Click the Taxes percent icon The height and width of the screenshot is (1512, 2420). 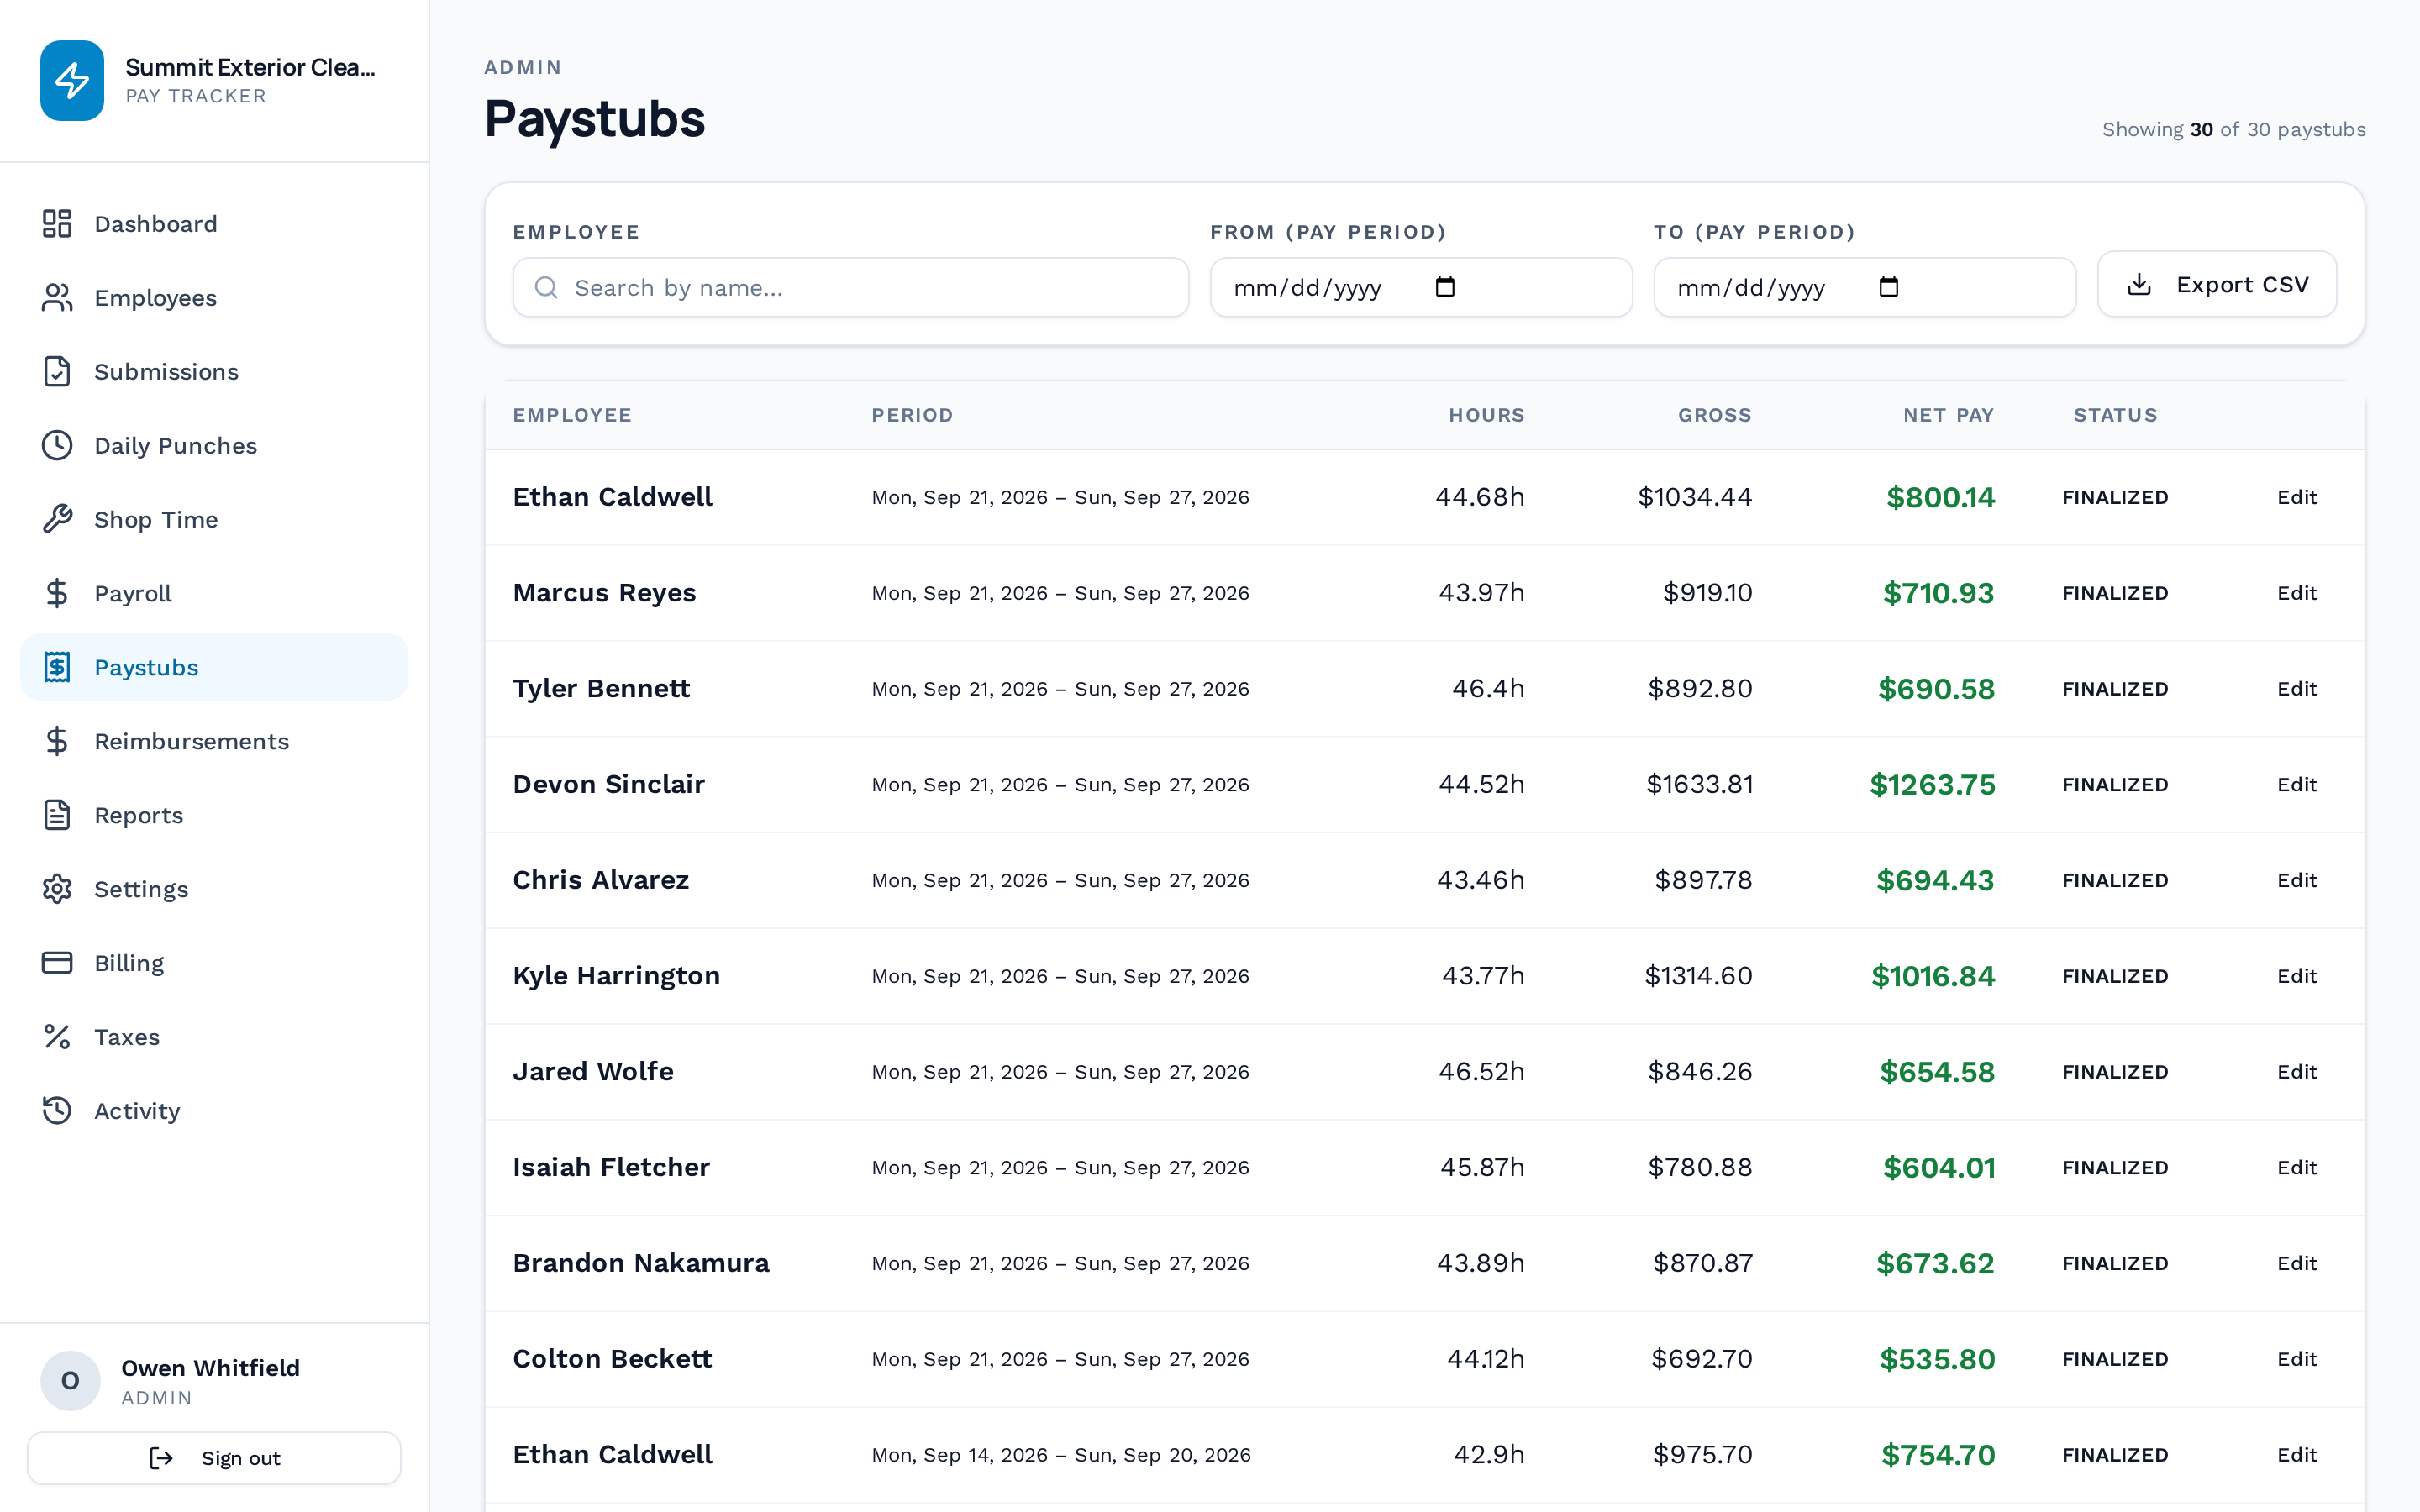point(57,1037)
